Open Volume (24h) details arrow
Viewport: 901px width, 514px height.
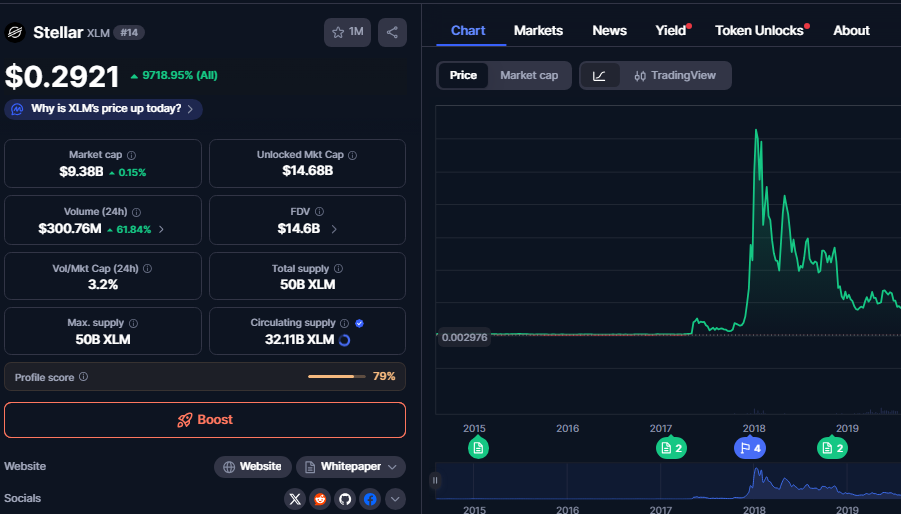click(161, 229)
